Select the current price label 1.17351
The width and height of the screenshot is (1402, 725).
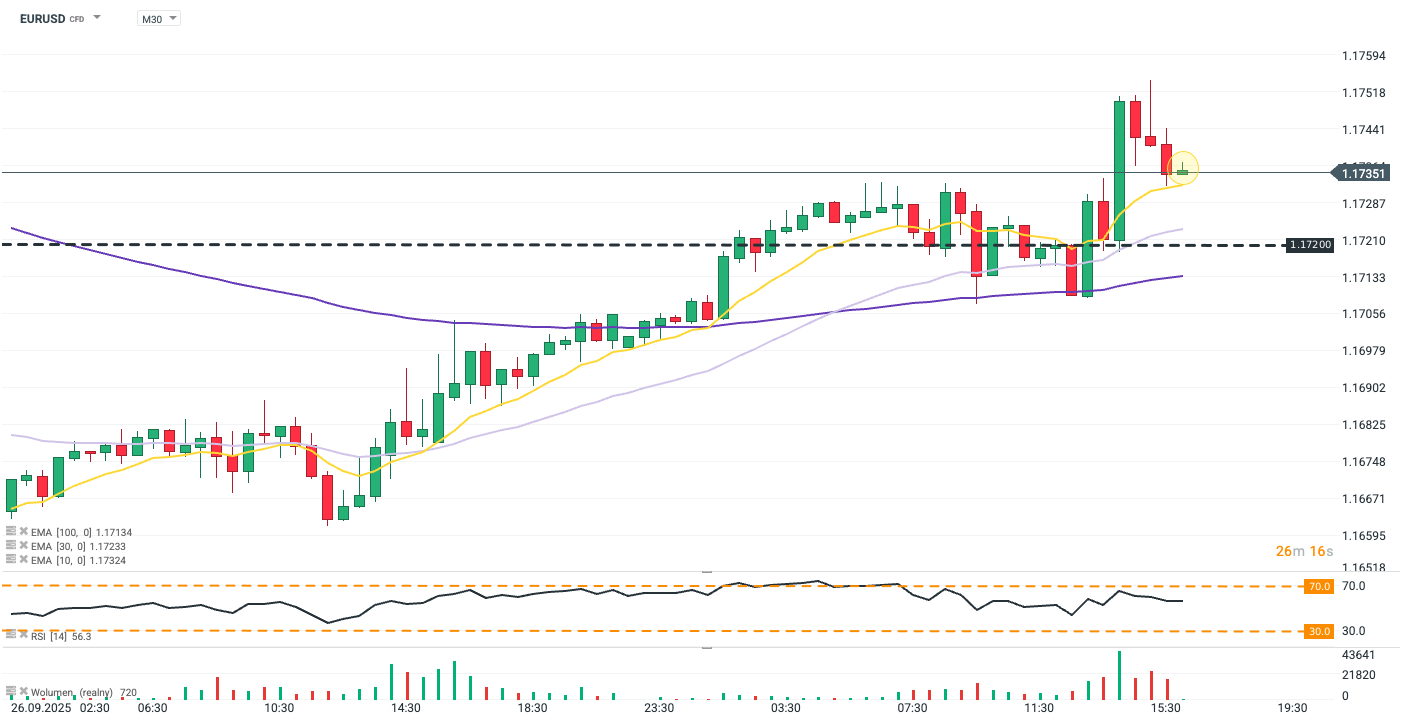[1361, 173]
